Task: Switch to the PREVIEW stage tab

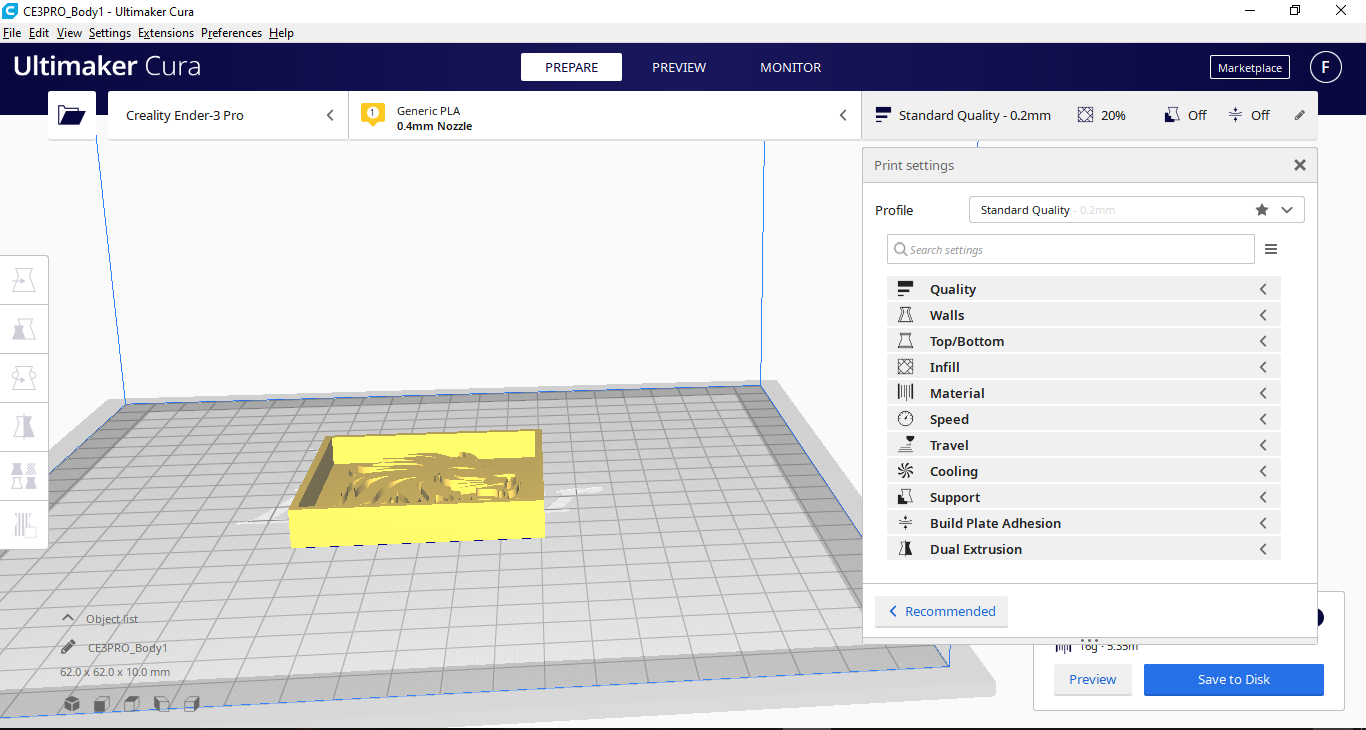Action: pos(679,67)
